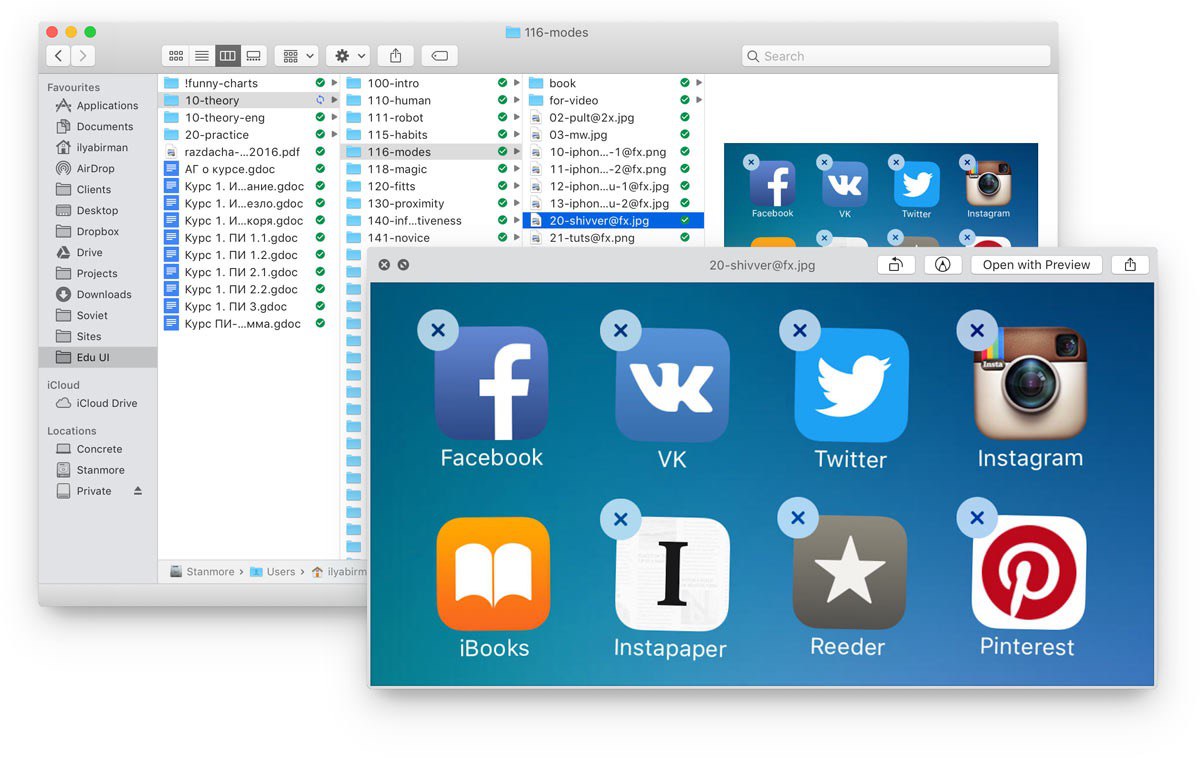Select the Курс 1. ПИ 1.1.gdoc file
The width and height of the screenshot is (1200, 758).
(249, 237)
